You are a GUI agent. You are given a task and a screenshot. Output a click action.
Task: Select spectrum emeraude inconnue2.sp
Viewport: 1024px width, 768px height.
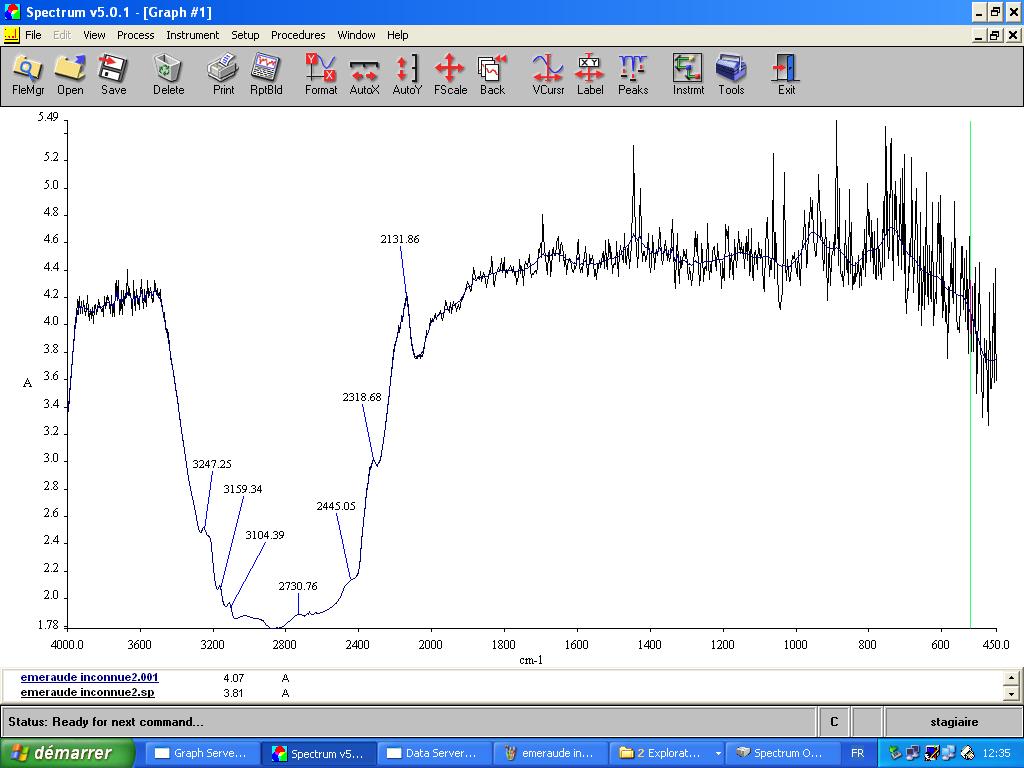click(87, 692)
